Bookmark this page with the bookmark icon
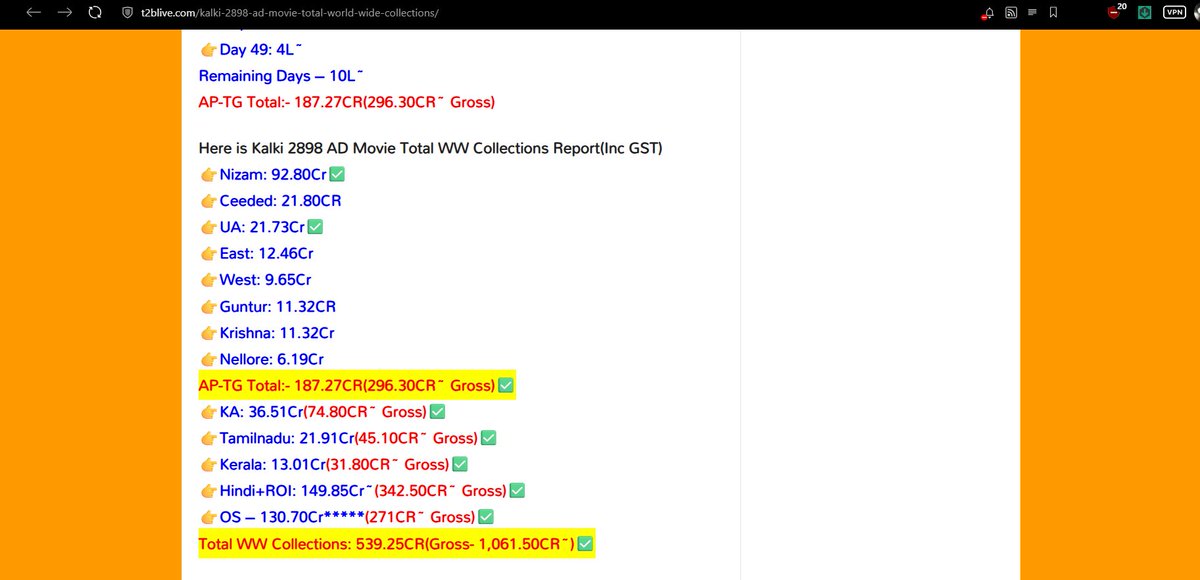1200x580 pixels. click(x=1054, y=13)
